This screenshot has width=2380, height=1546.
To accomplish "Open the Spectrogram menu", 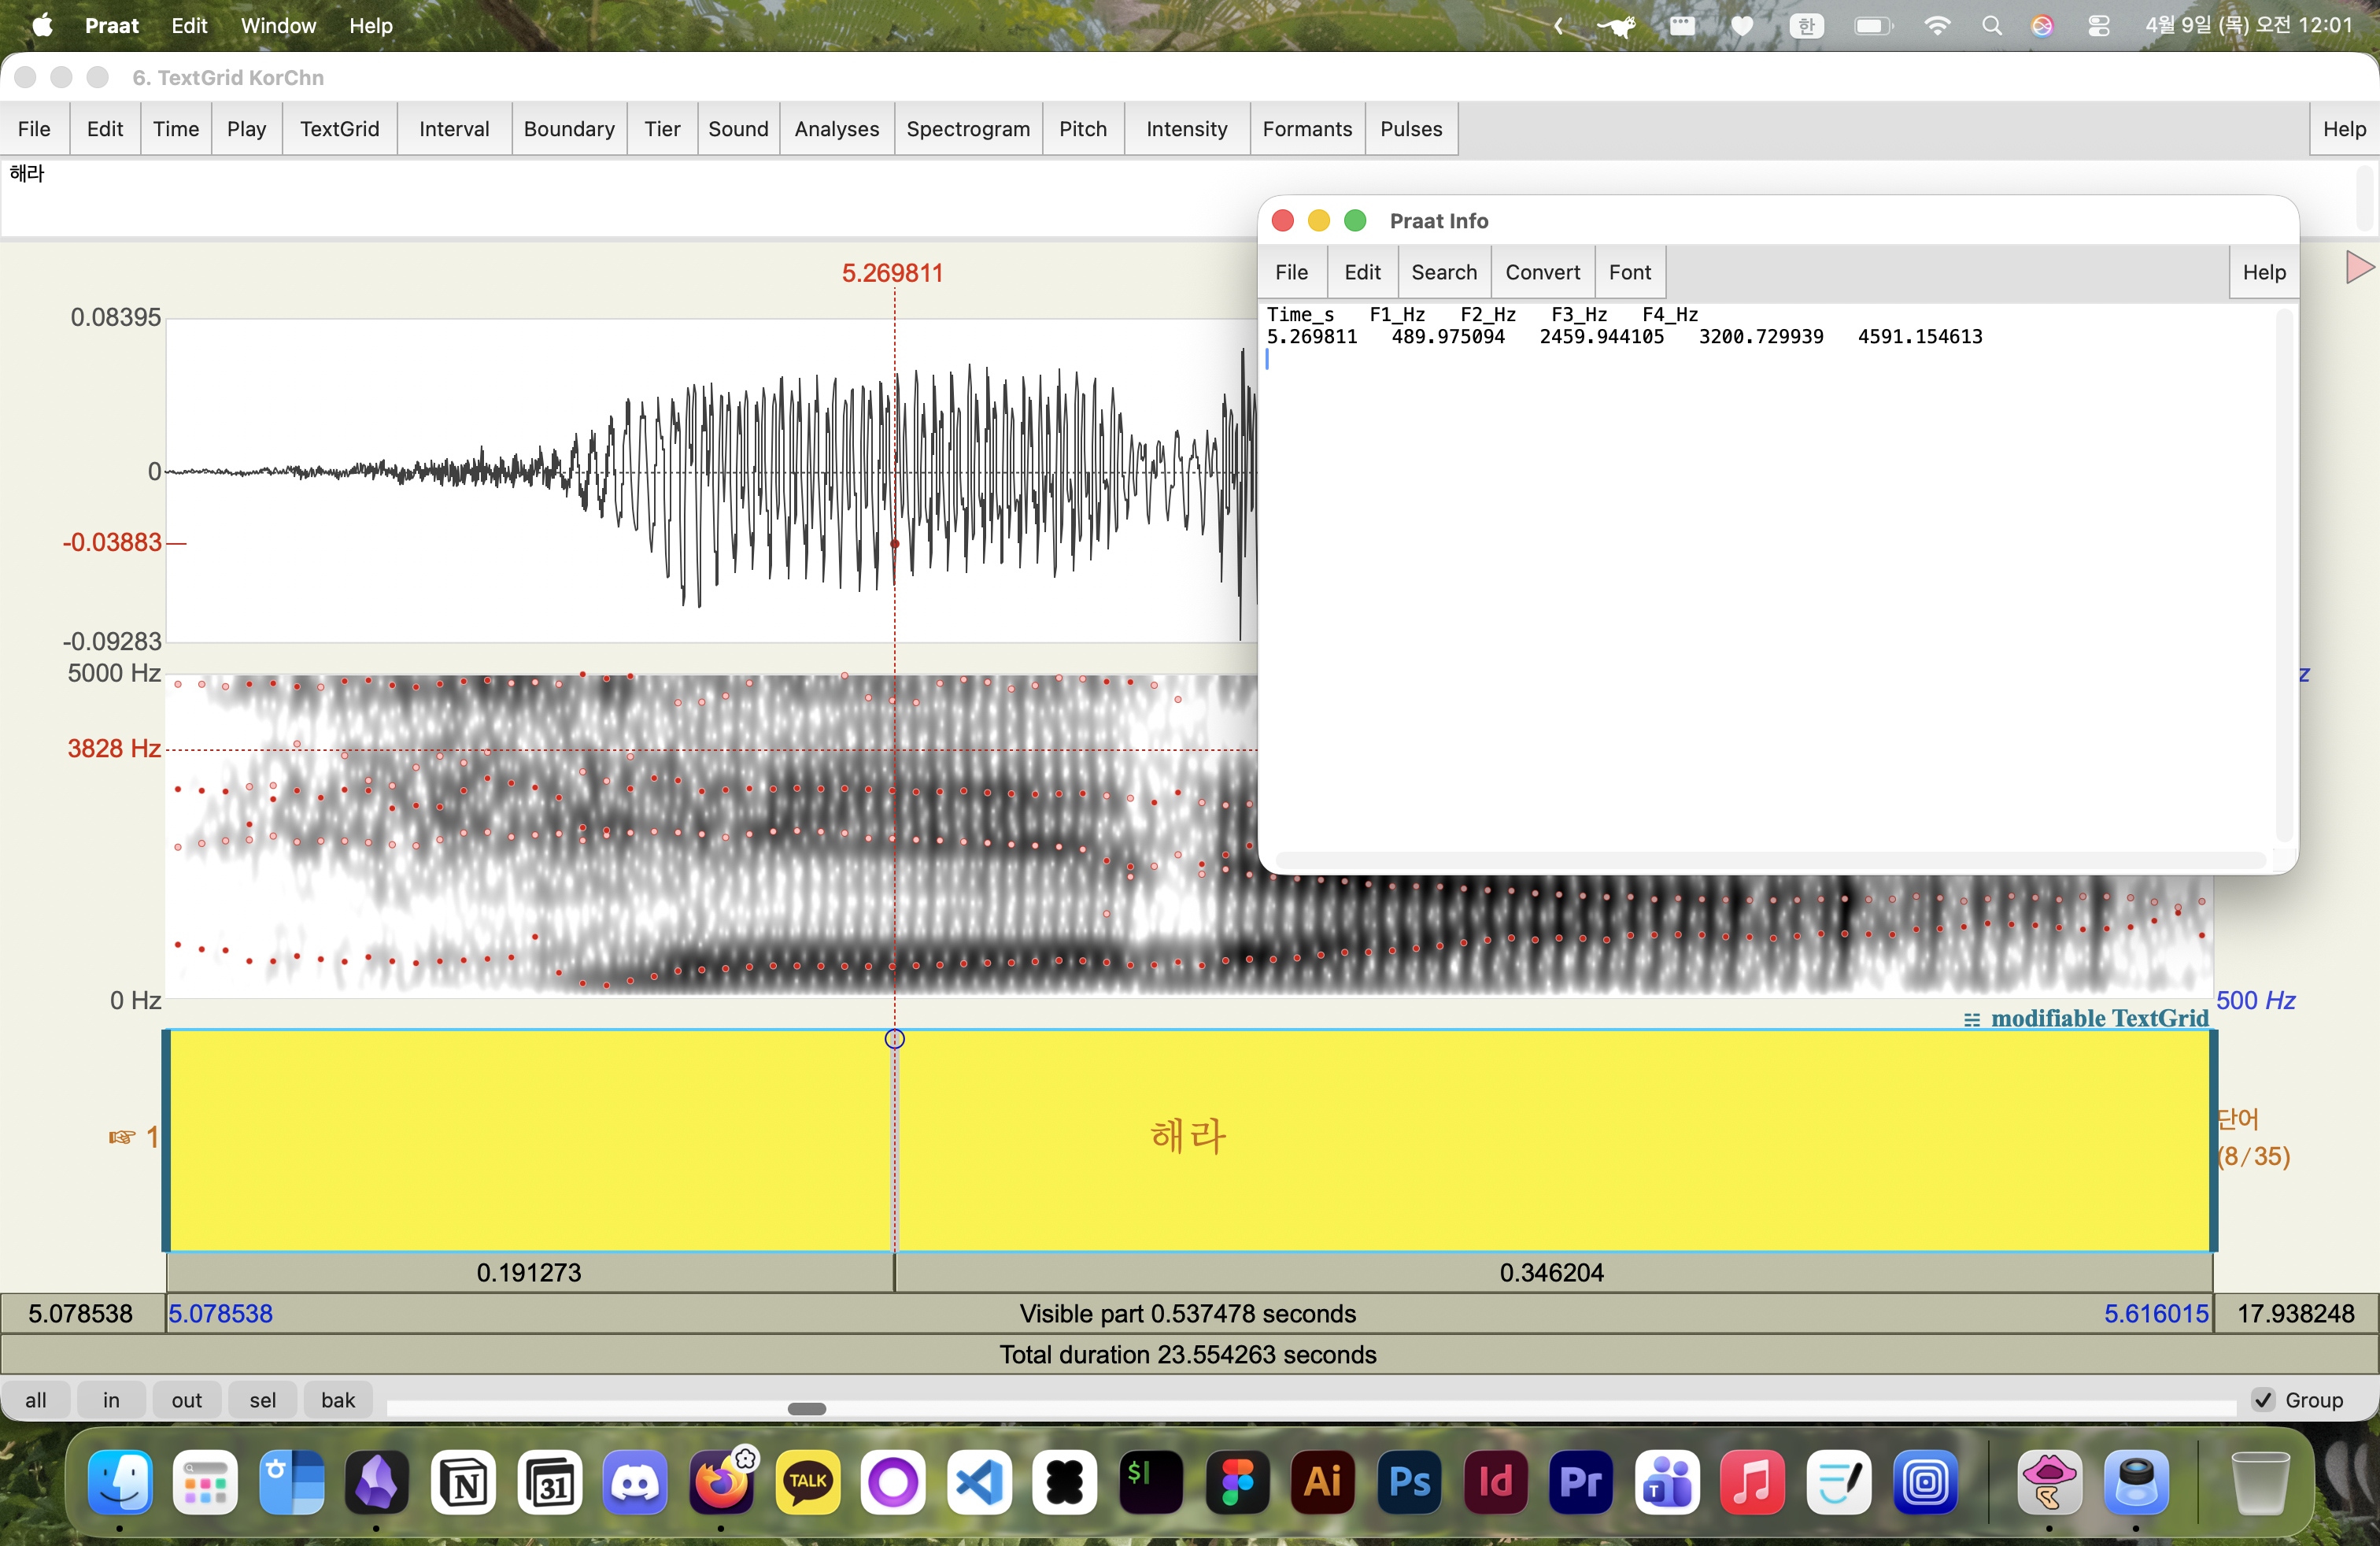I will pyautogui.click(x=967, y=129).
